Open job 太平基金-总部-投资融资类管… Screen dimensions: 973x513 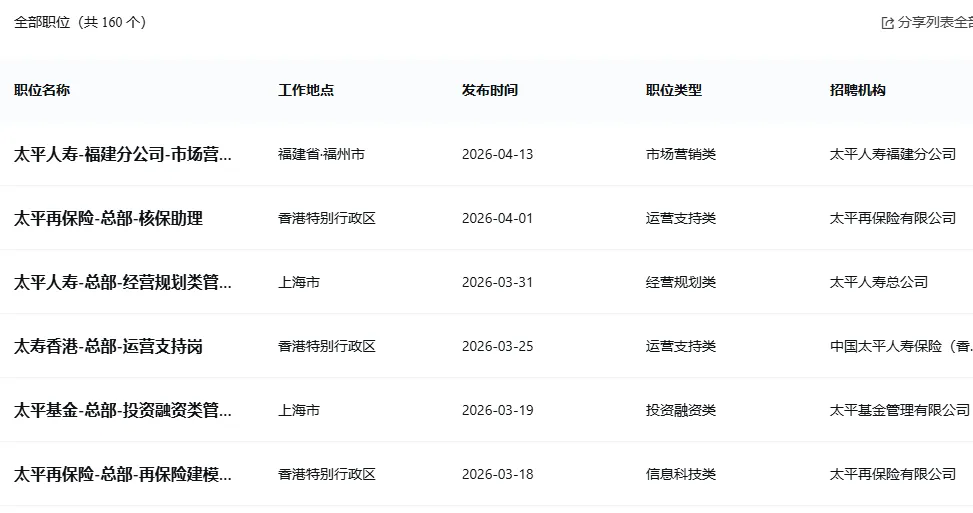click(x=123, y=410)
